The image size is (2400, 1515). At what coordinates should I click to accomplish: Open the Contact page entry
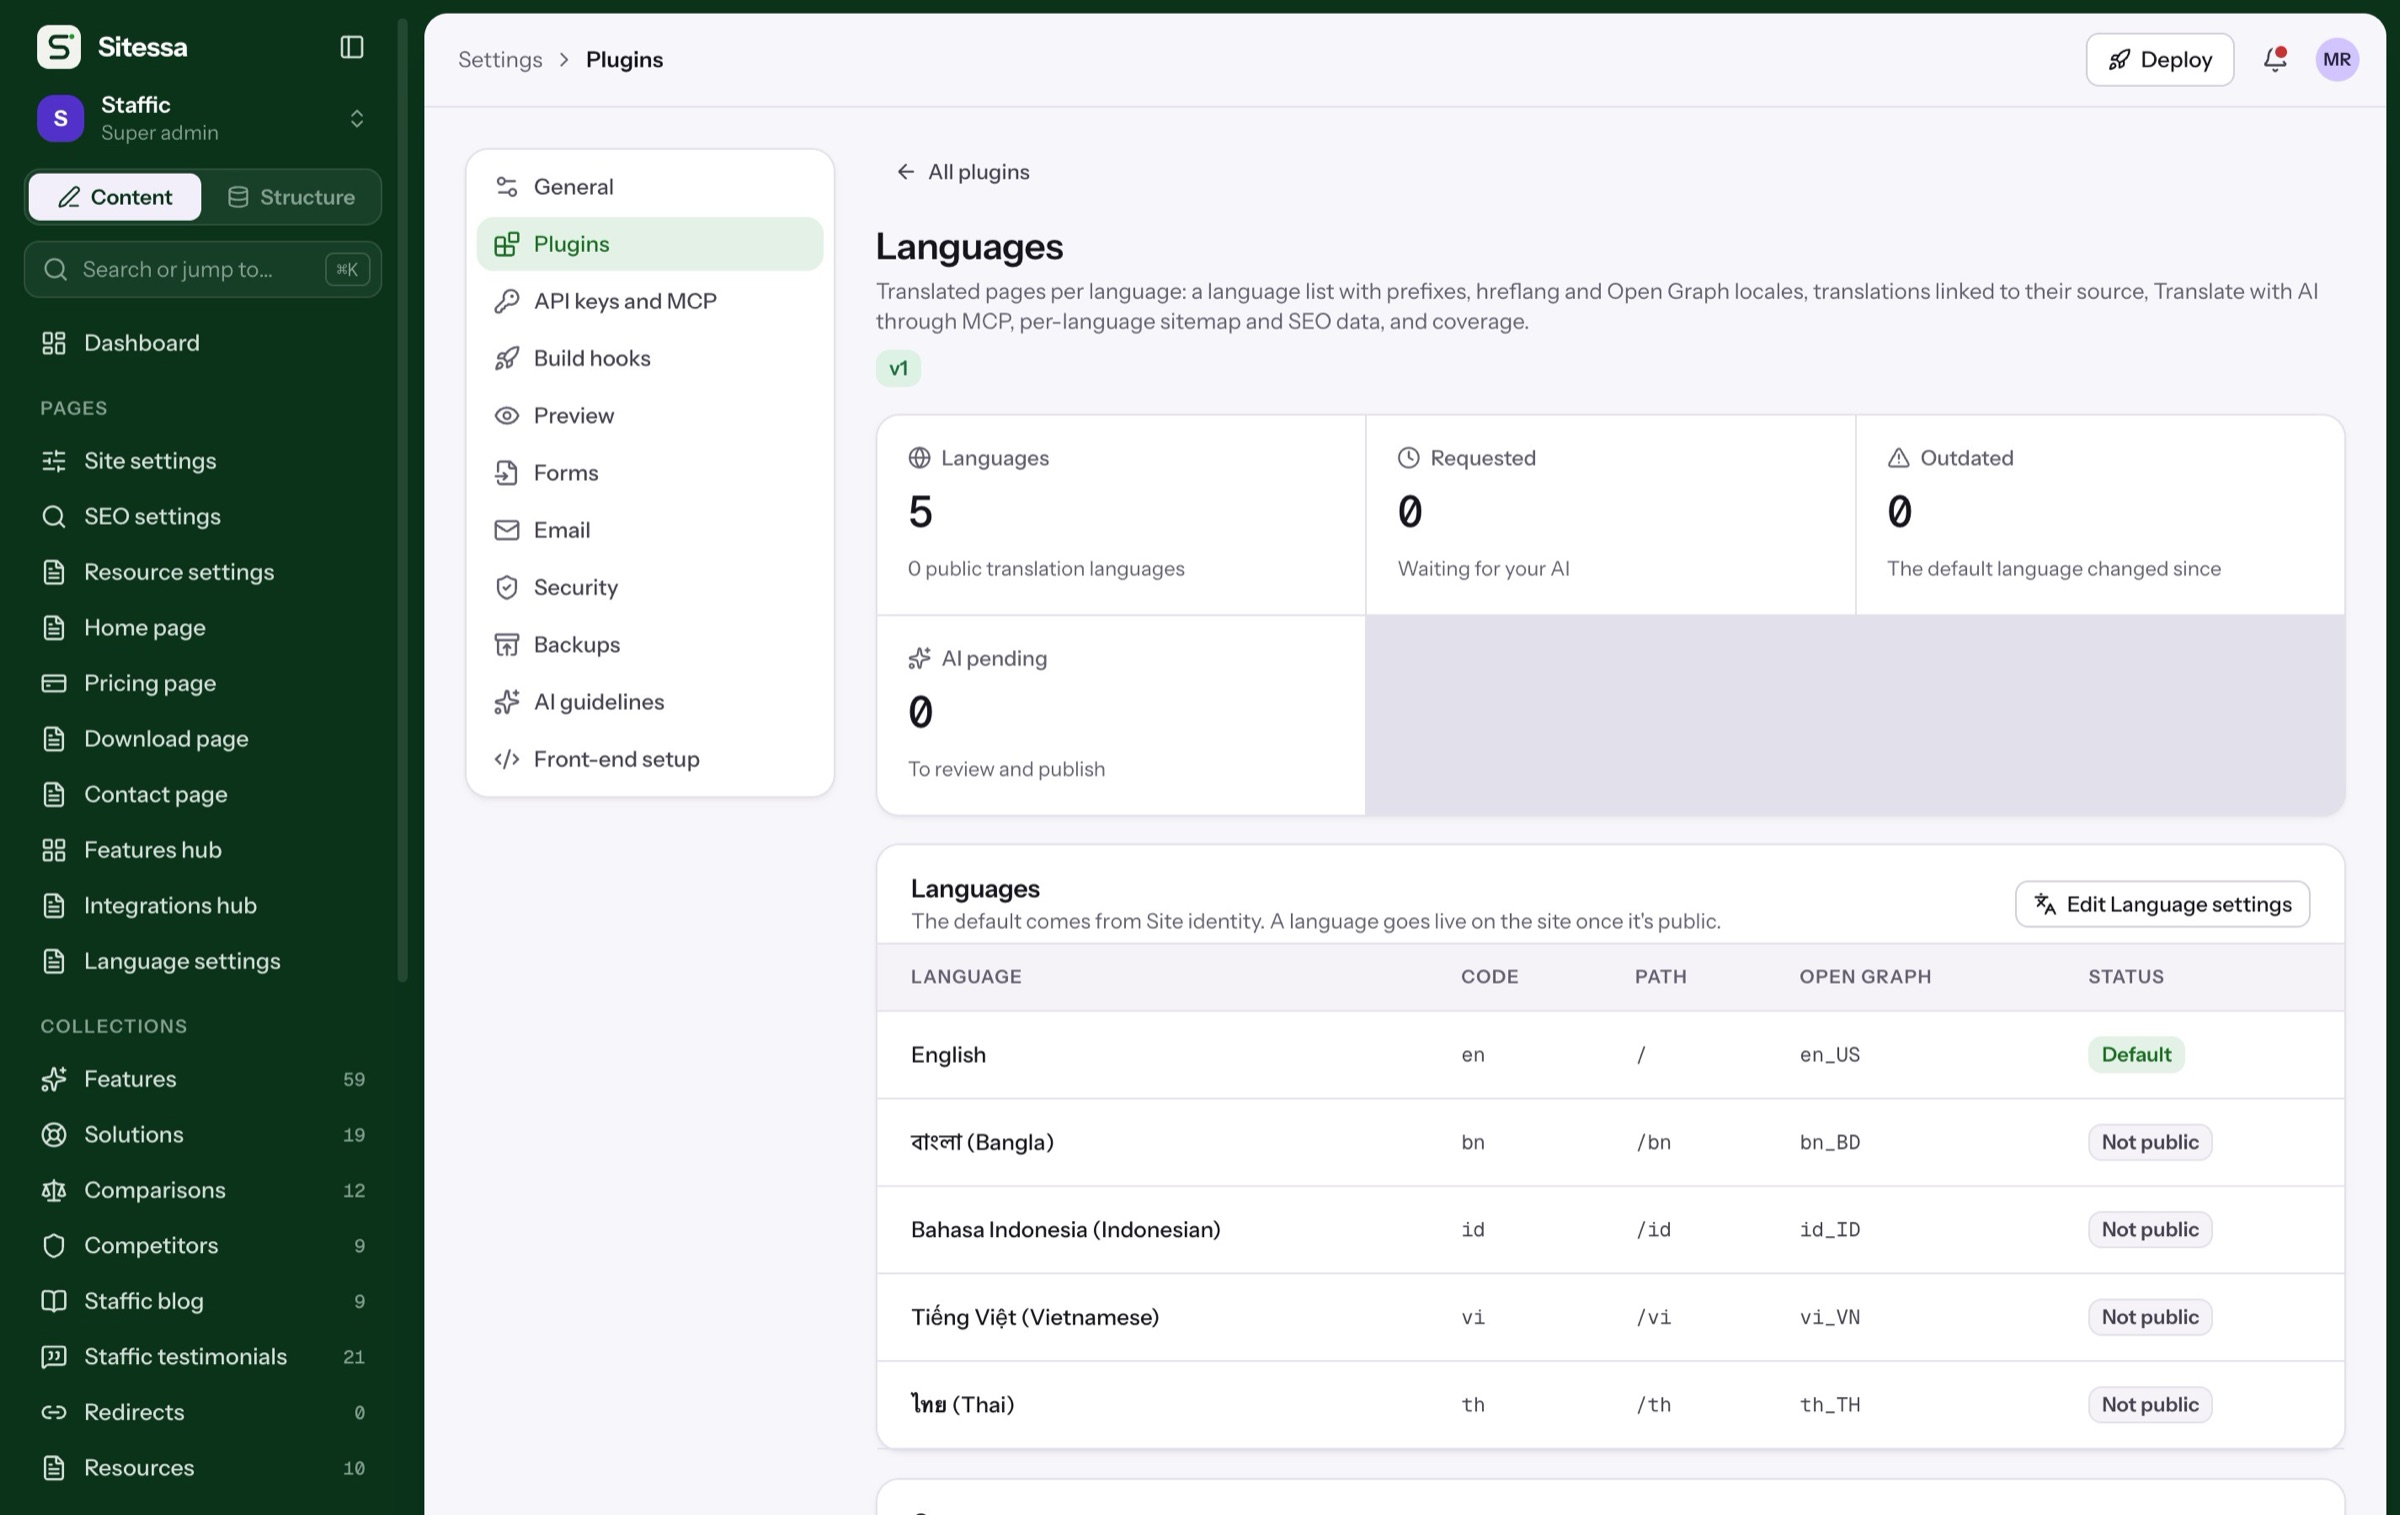coord(203,795)
